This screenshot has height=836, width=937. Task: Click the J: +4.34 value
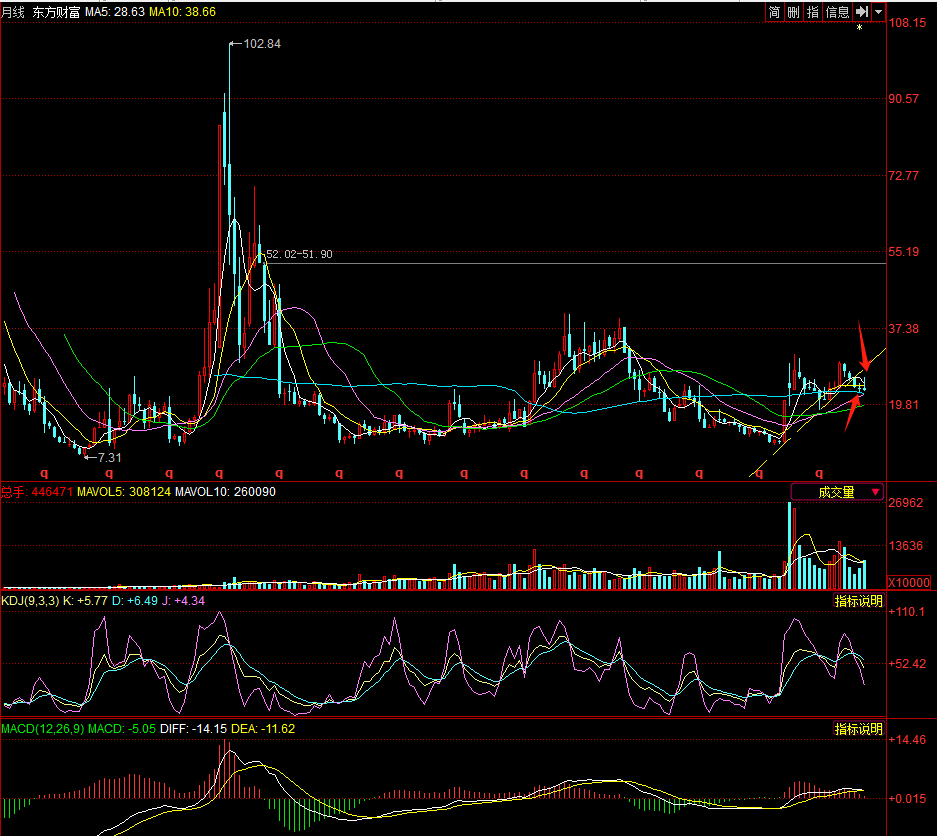point(183,601)
